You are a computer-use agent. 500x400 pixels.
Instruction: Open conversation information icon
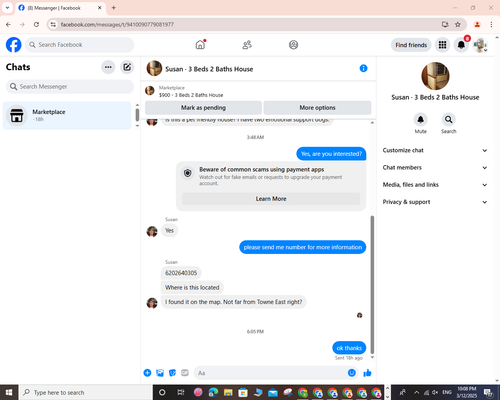click(x=363, y=68)
